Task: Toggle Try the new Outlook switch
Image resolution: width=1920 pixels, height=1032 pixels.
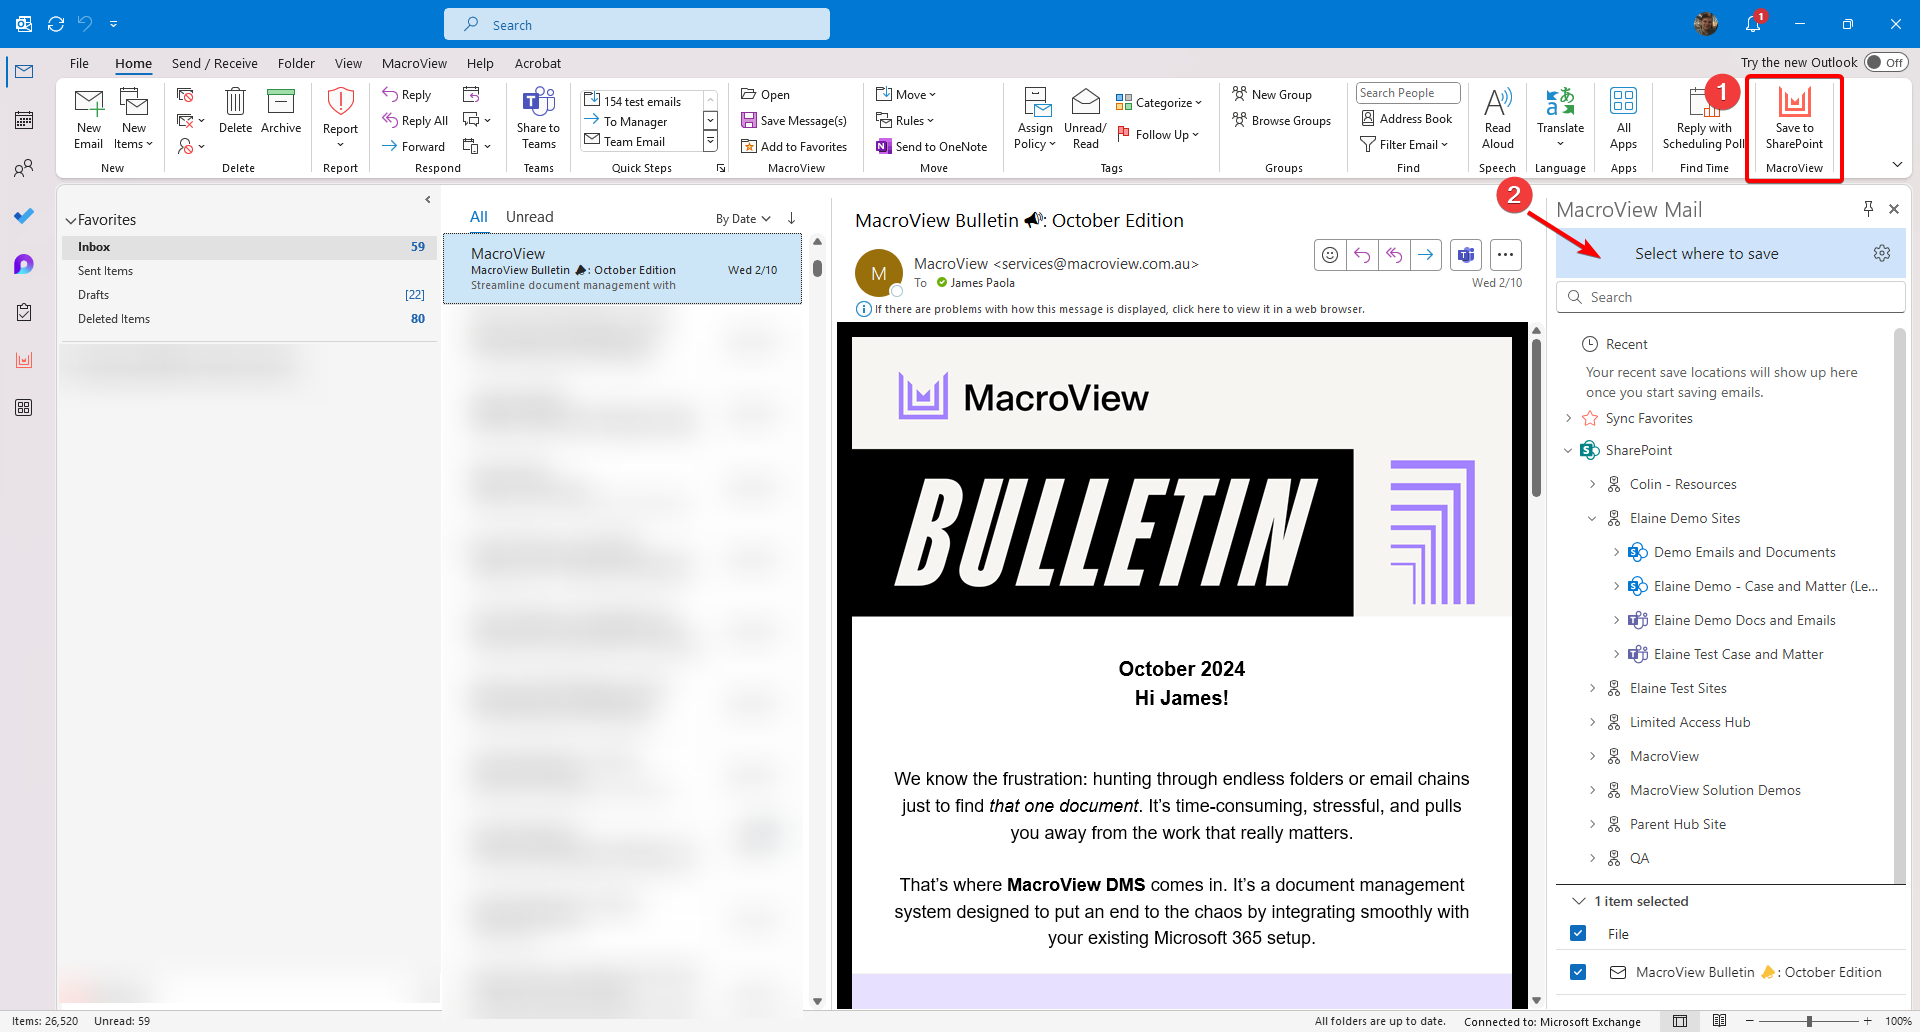Action: coord(1886,62)
